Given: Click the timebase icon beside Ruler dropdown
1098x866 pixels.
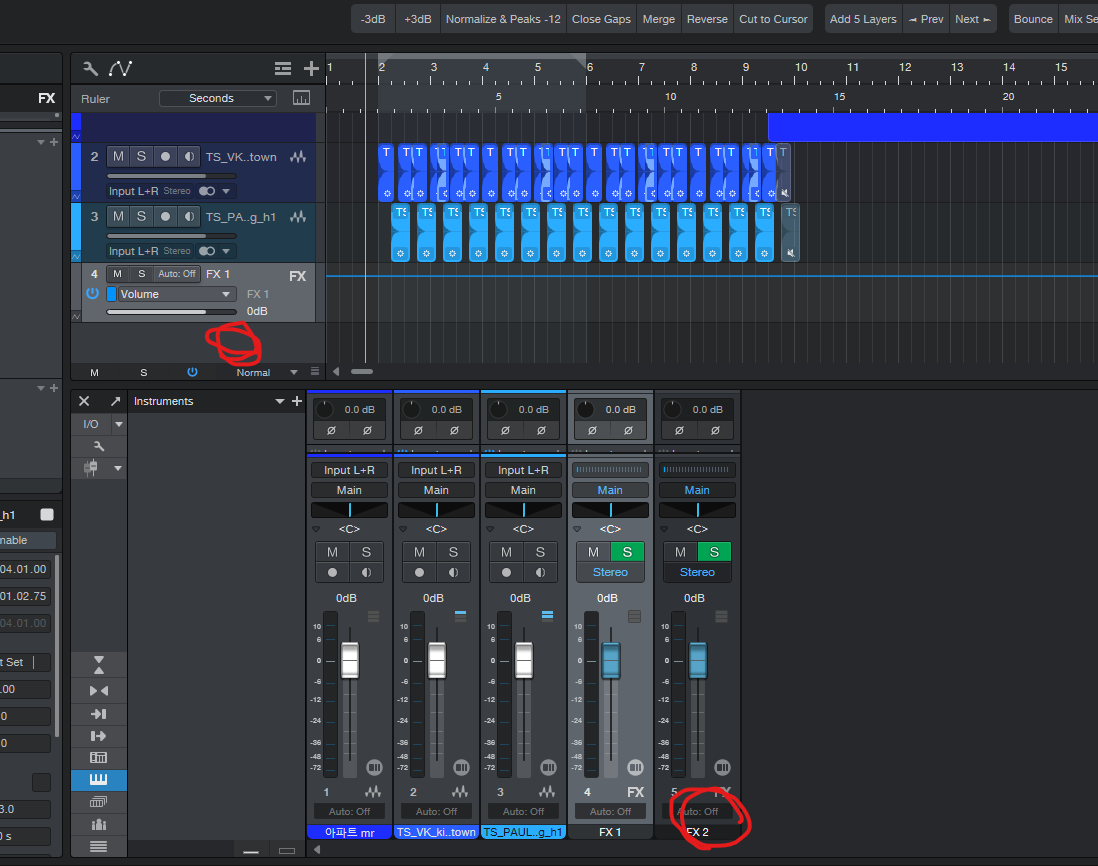Looking at the screenshot, I should (x=301, y=98).
